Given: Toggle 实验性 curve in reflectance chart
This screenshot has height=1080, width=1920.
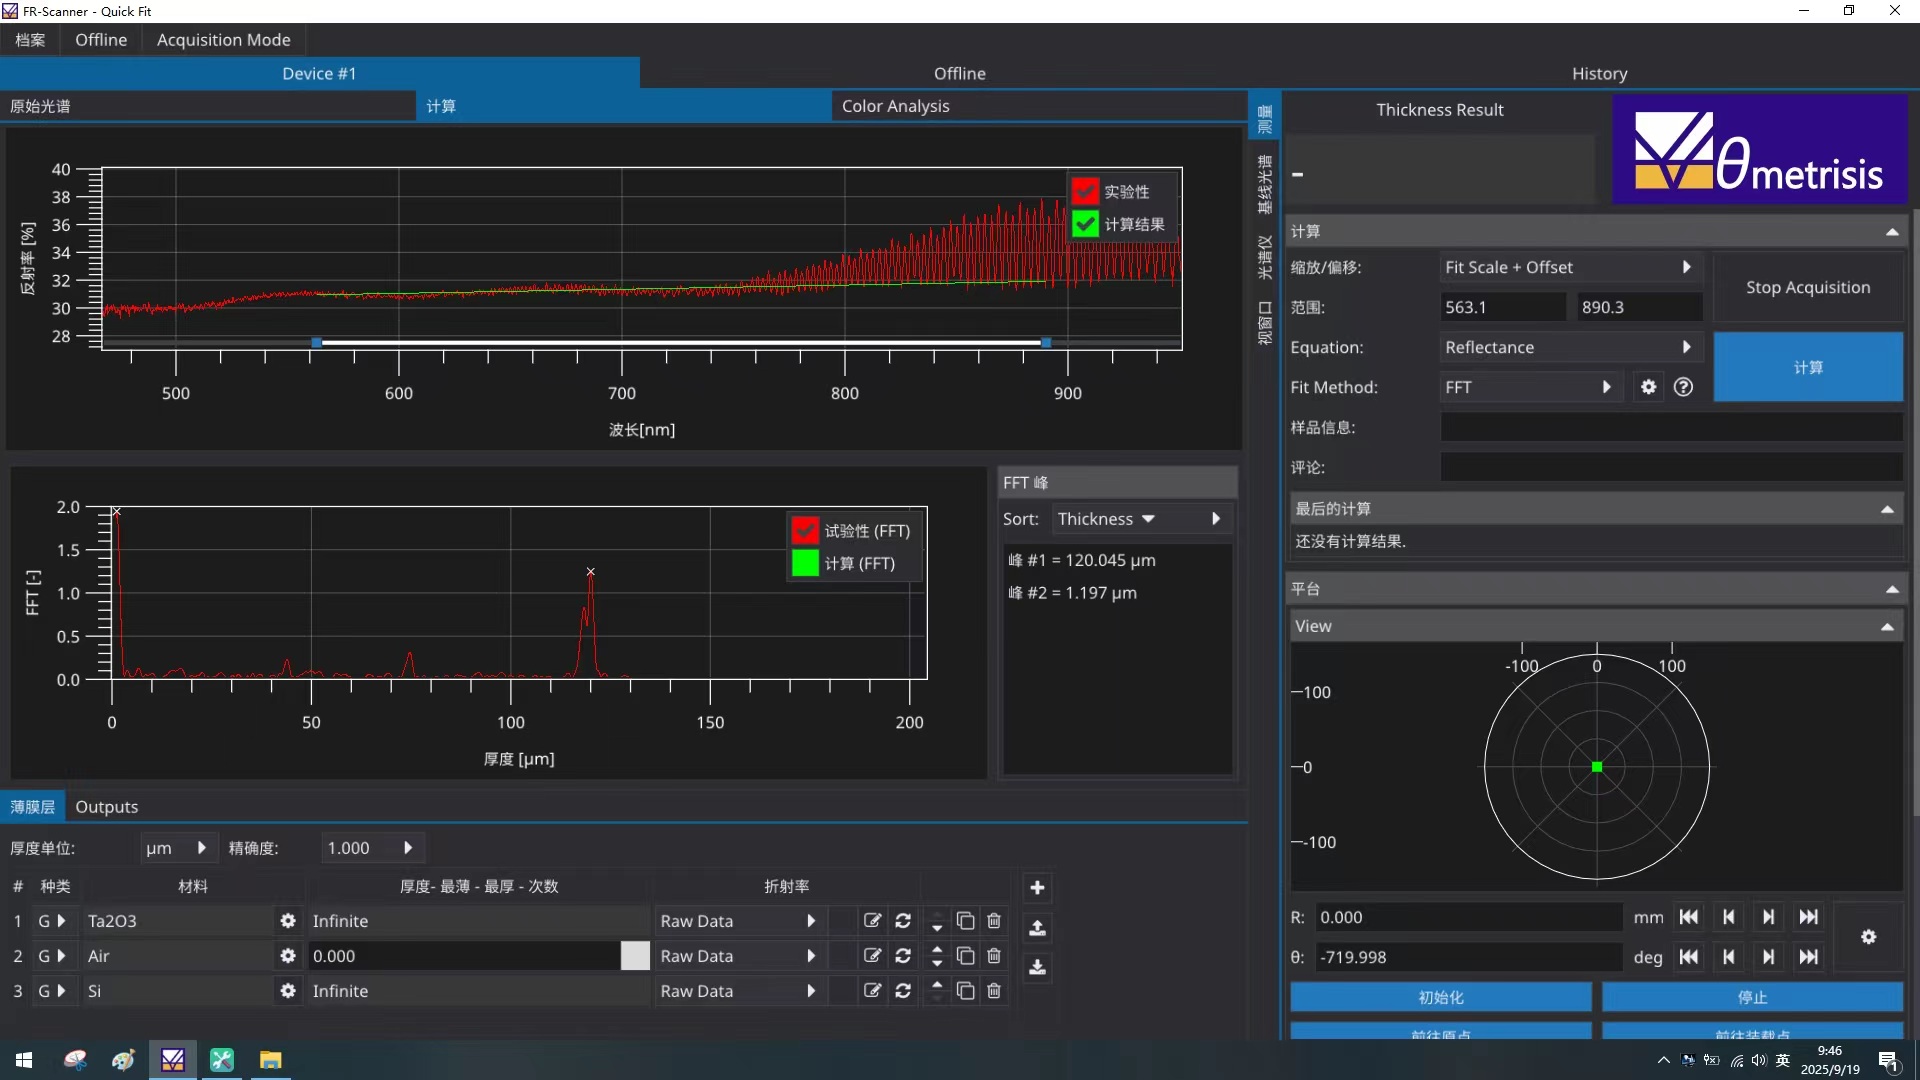Looking at the screenshot, I should coord(1085,191).
